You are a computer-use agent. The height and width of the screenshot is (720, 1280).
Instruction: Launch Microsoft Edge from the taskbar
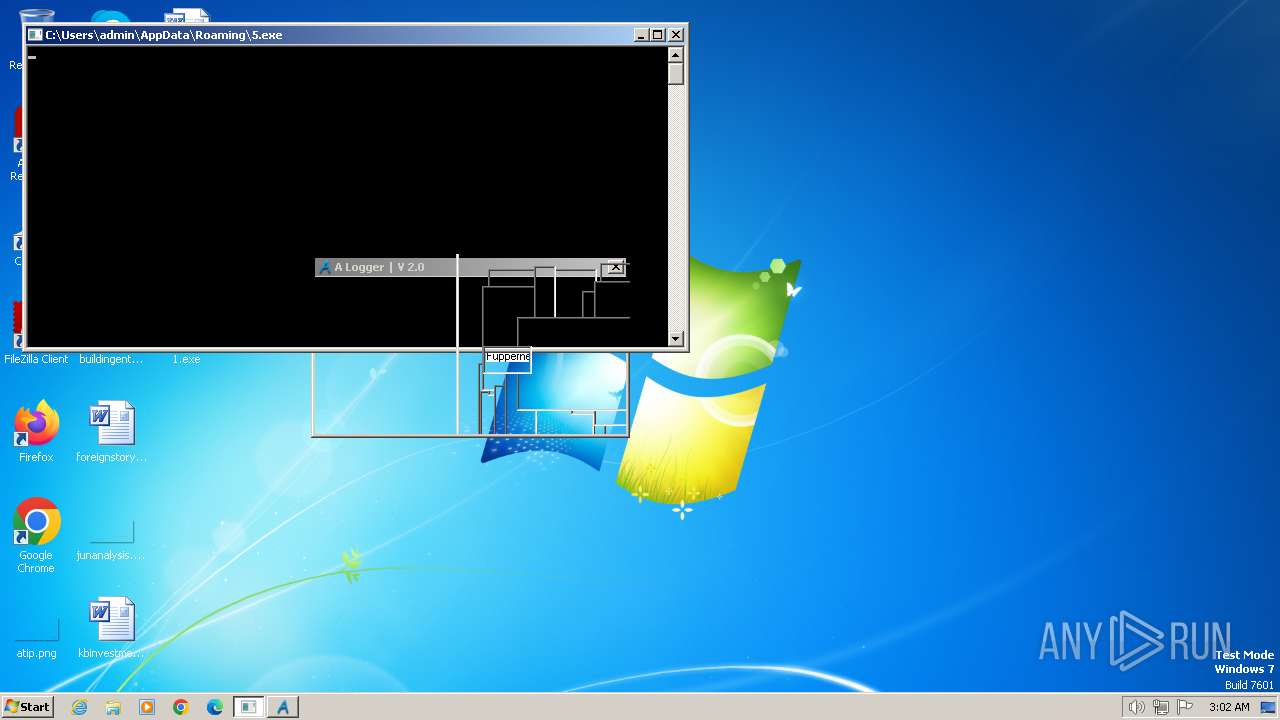[215, 707]
